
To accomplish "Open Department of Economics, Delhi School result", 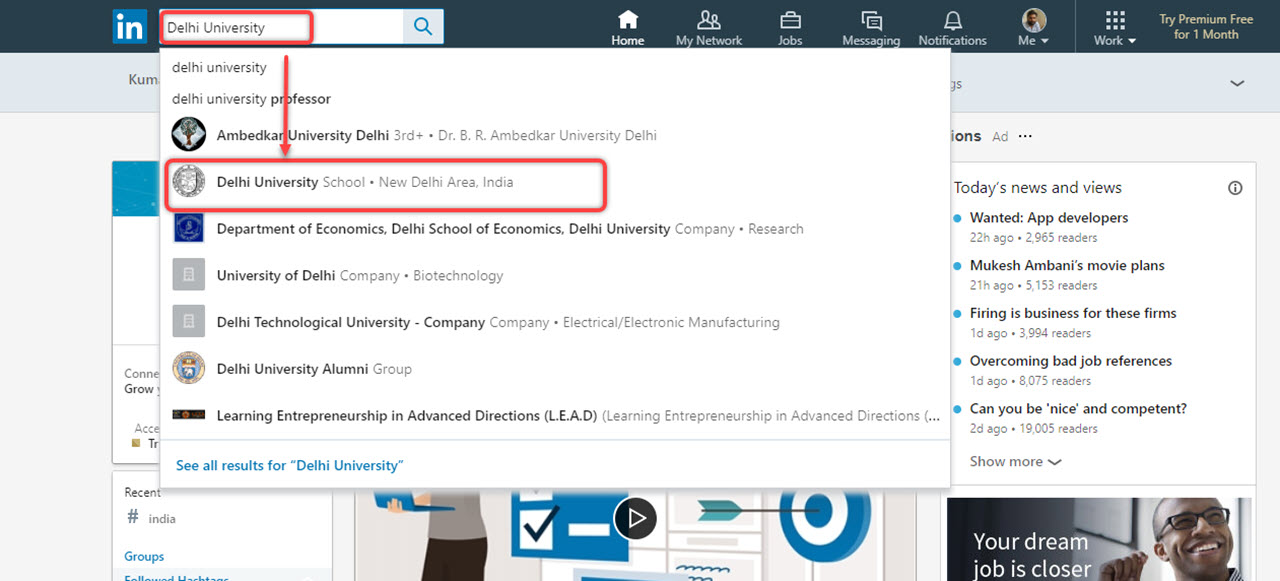I will point(555,229).
